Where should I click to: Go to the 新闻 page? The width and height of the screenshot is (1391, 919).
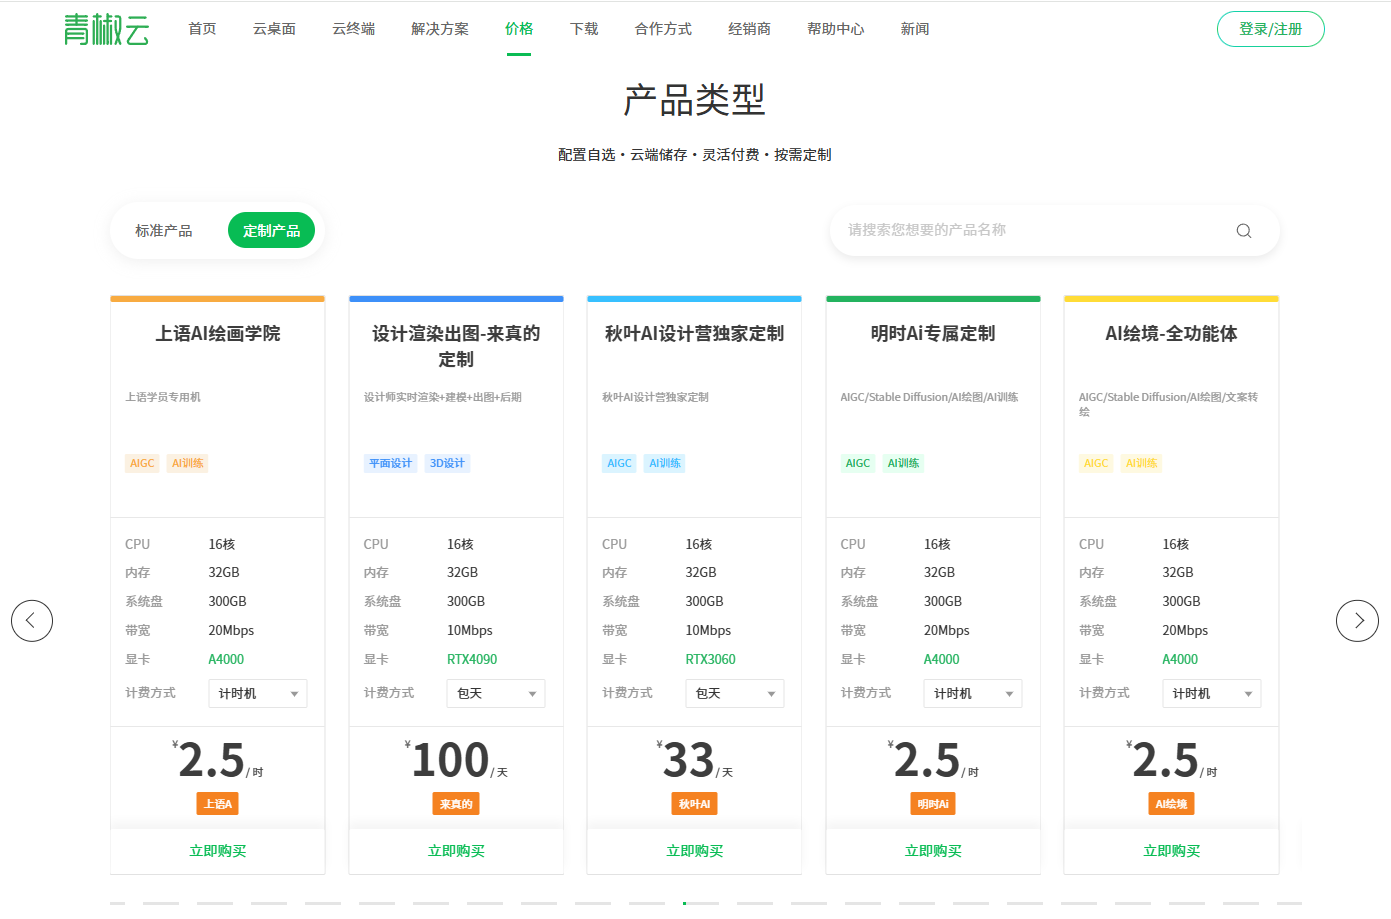[915, 29]
